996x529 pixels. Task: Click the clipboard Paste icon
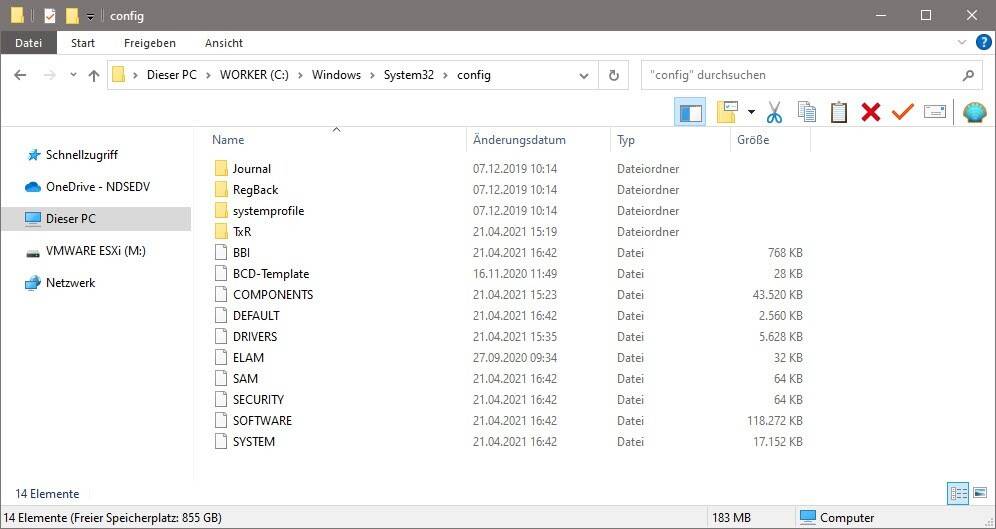pyautogui.click(x=838, y=112)
